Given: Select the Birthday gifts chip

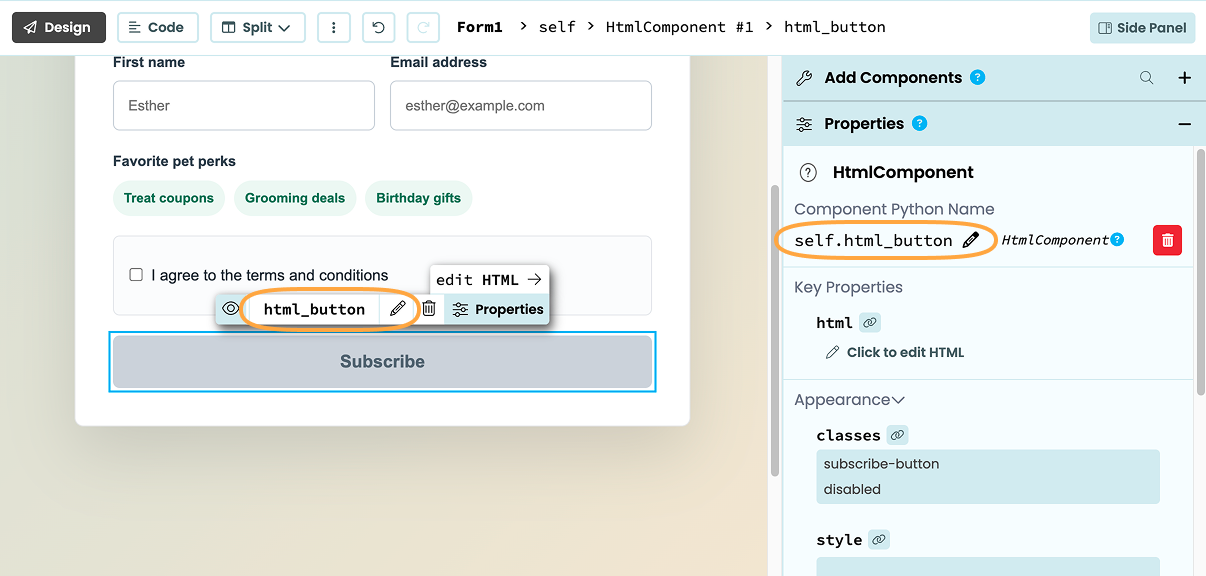Looking at the screenshot, I should click(419, 198).
